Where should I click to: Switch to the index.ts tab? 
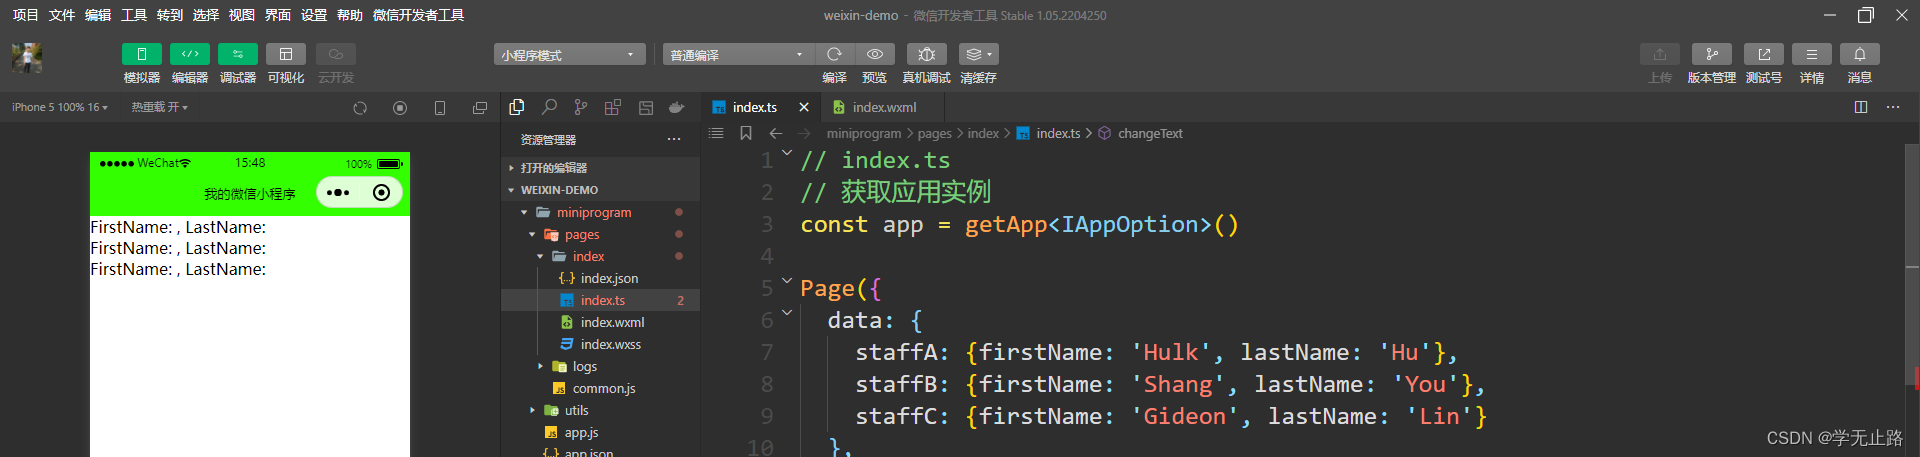tap(755, 107)
